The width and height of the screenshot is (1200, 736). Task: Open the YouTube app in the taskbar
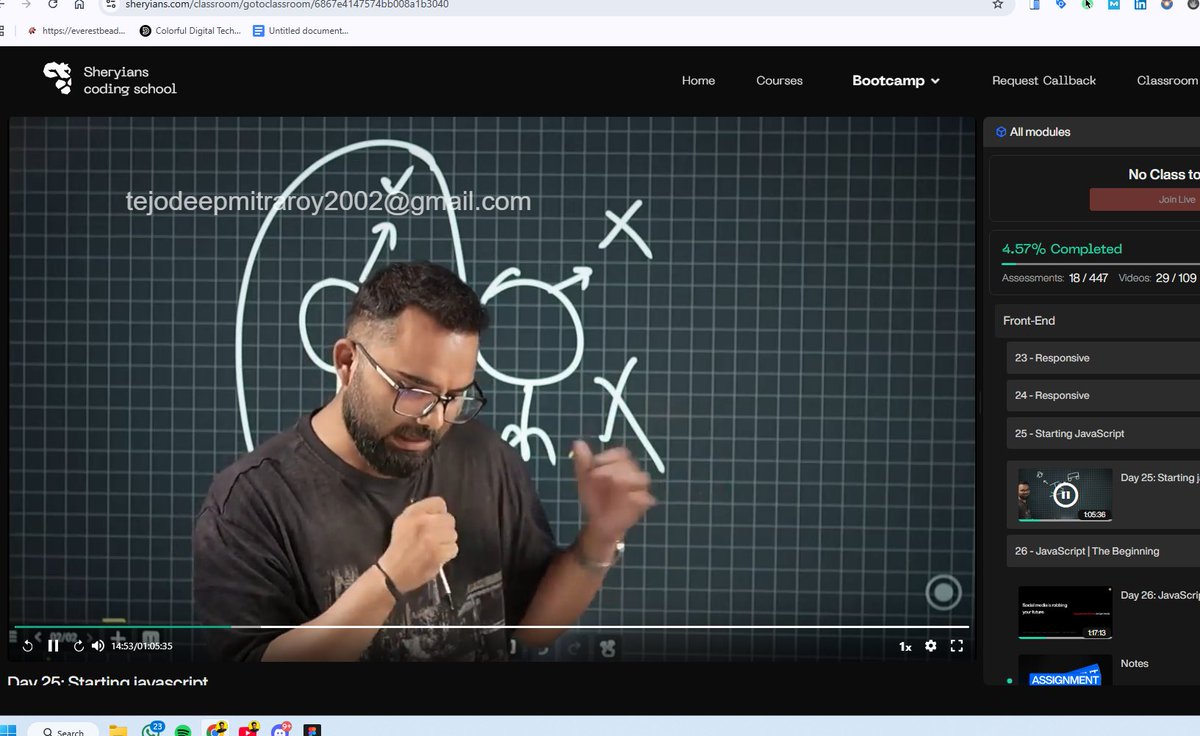[x=248, y=730]
